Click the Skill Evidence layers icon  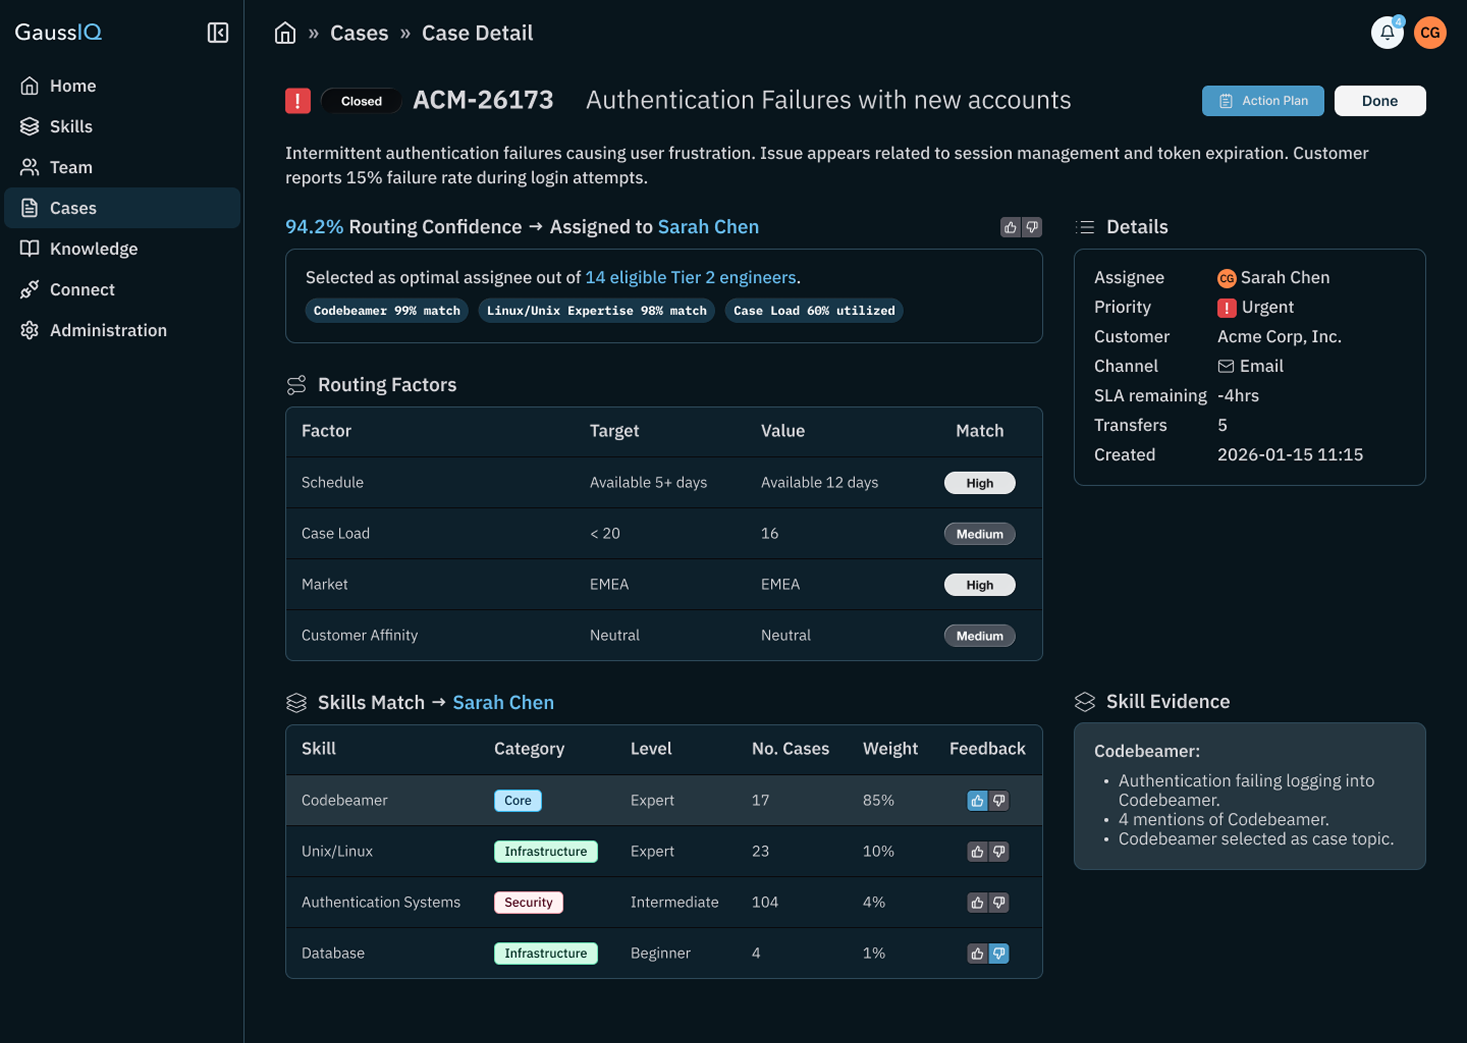point(1085,702)
